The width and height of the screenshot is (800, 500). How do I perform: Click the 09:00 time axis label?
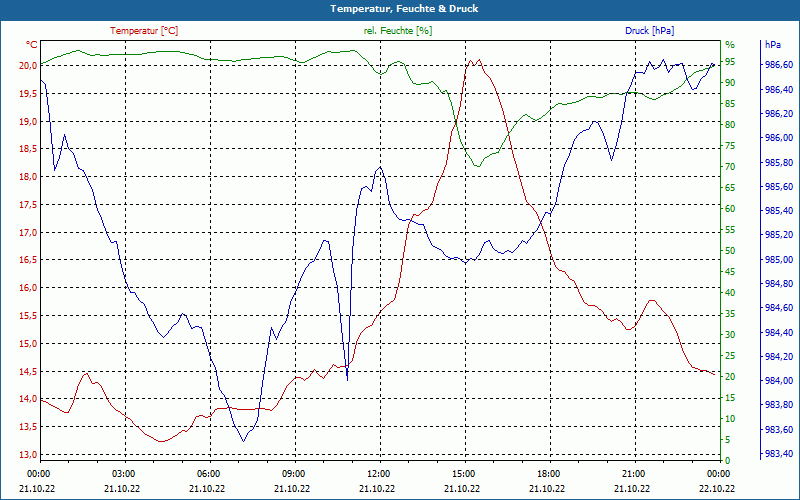tap(294, 473)
